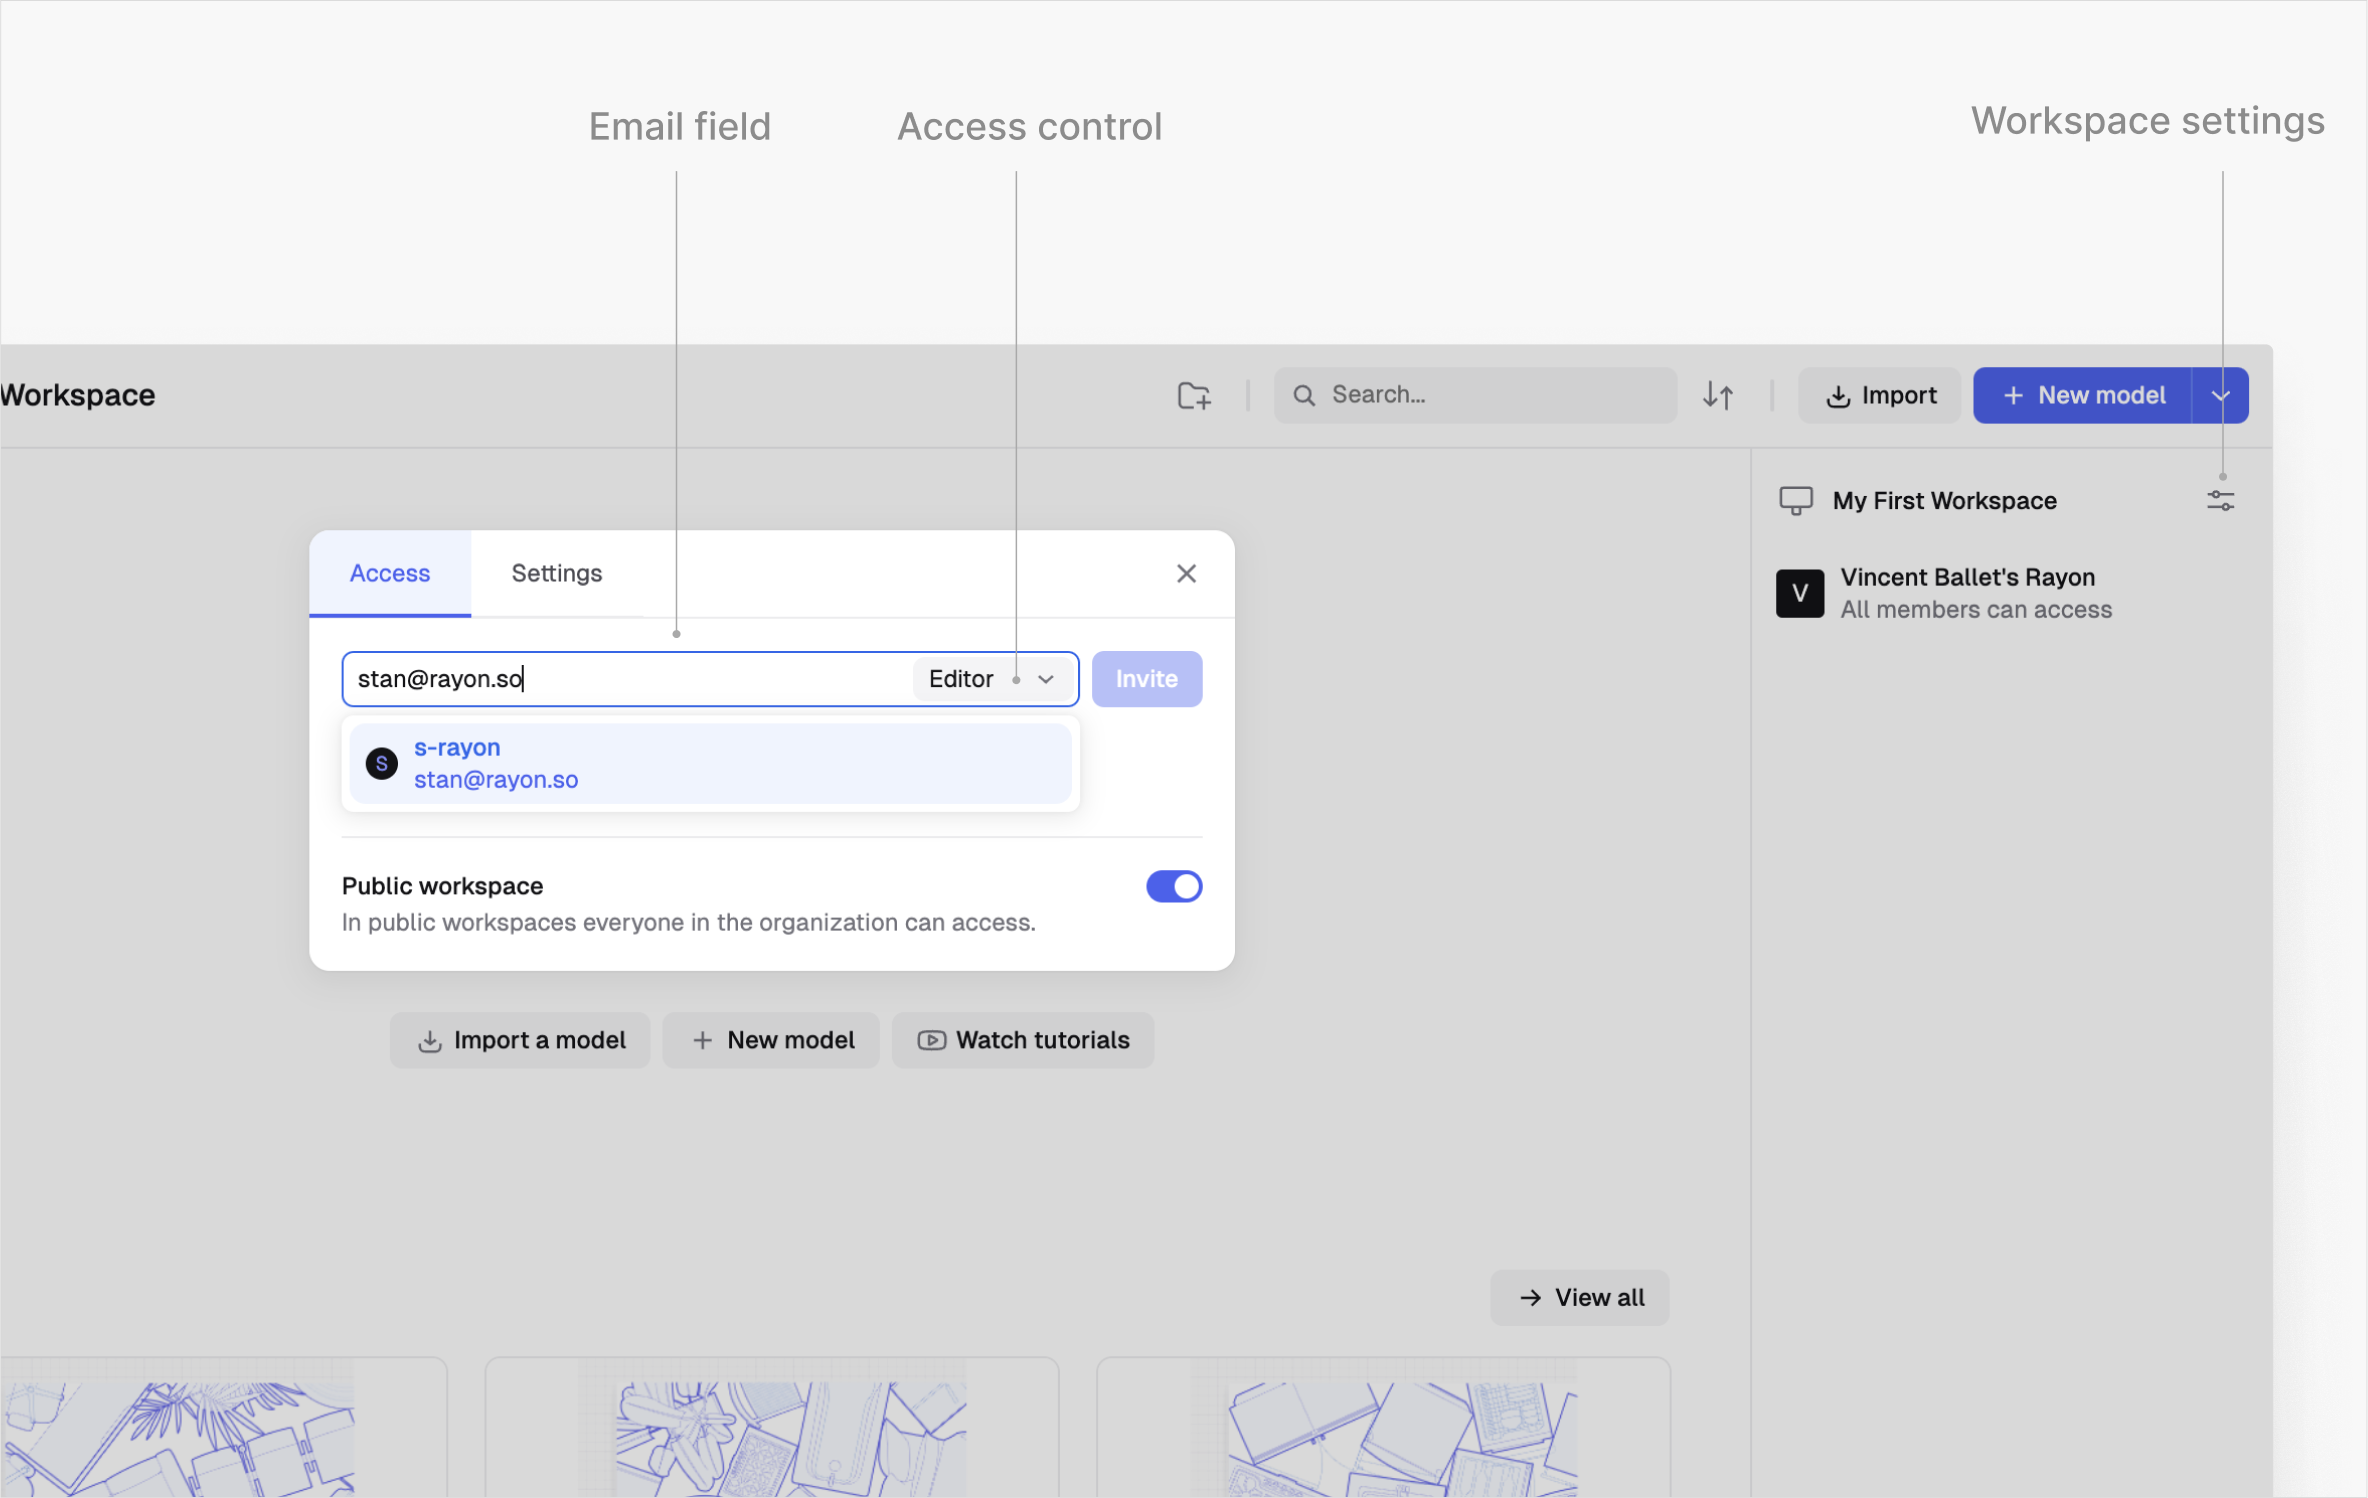
Task: Select the s-rayon suggestion entry
Action: [710, 763]
